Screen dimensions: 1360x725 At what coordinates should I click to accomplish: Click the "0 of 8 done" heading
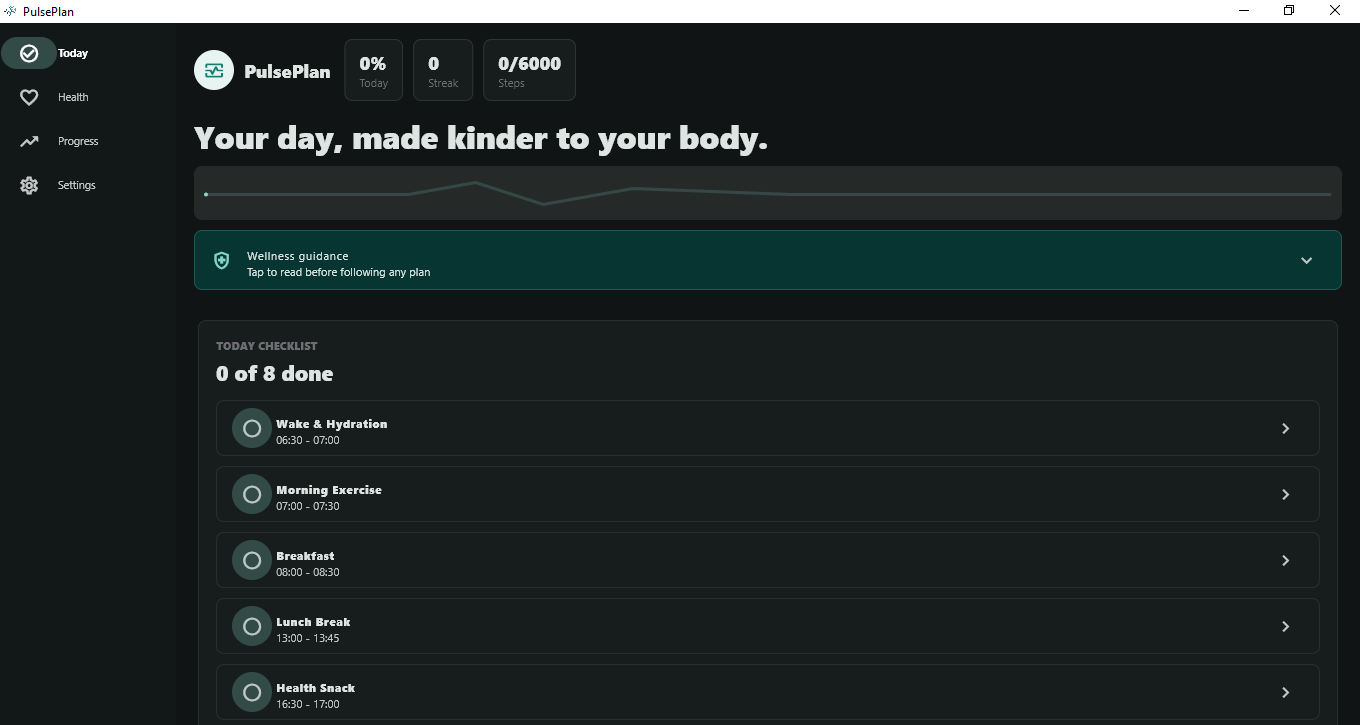click(x=275, y=374)
